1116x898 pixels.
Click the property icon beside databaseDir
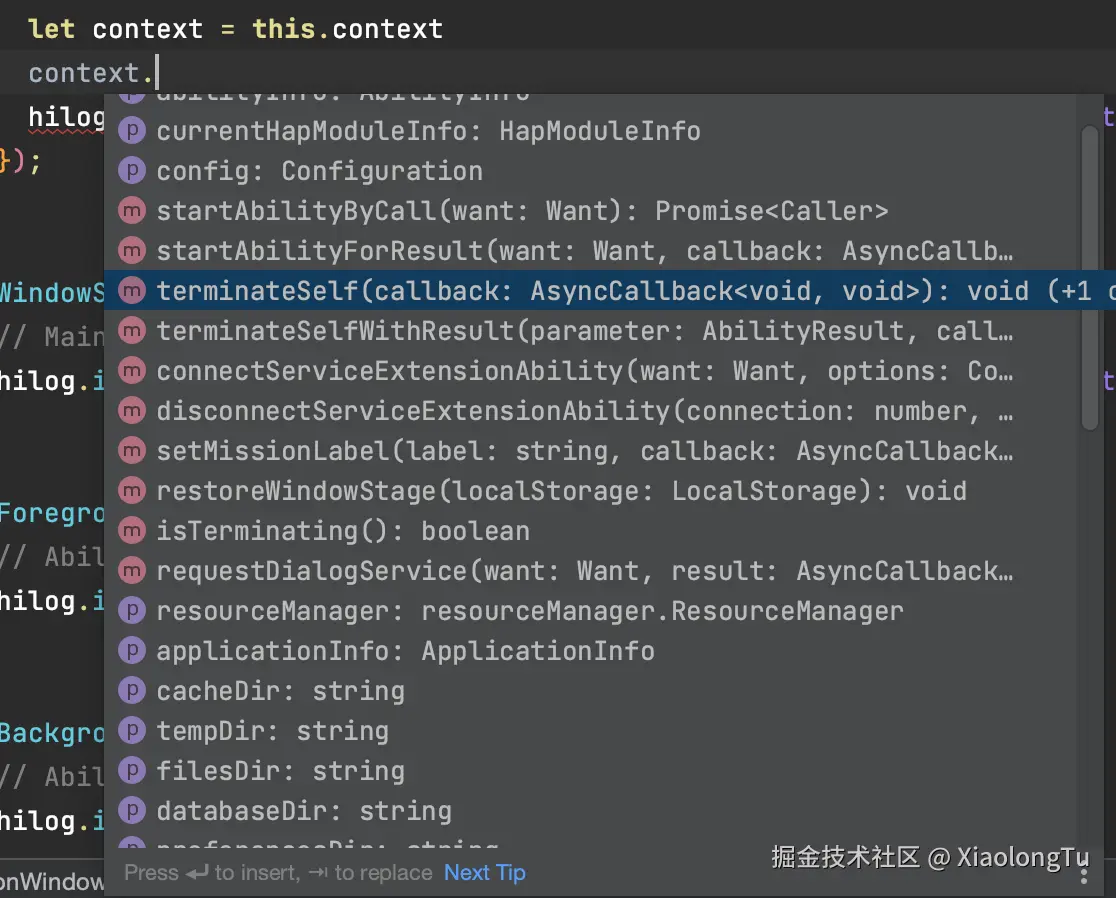(x=132, y=811)
